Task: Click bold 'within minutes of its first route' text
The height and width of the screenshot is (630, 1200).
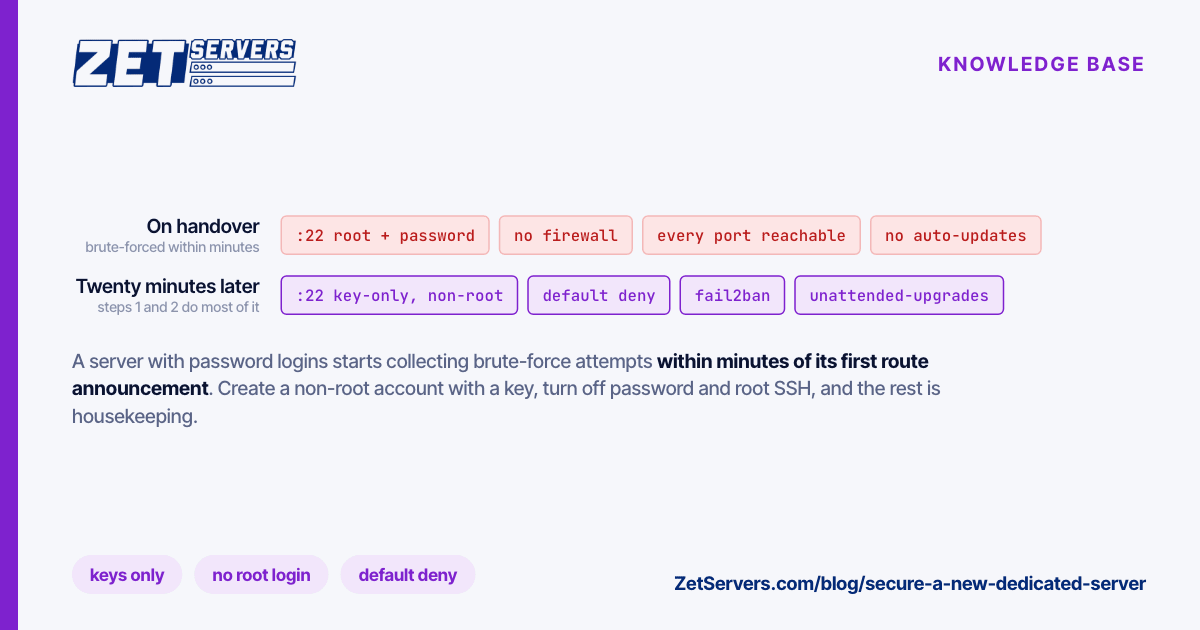Action: [x=793, y=361]
